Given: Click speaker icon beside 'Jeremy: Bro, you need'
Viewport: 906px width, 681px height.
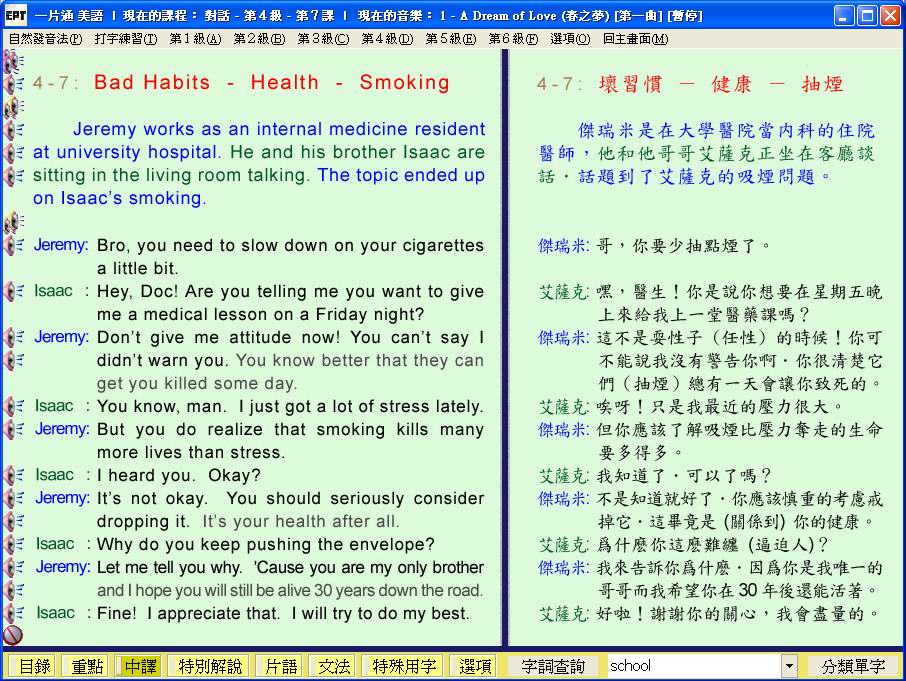Looking at the screenshot, I should coord(13,245).
